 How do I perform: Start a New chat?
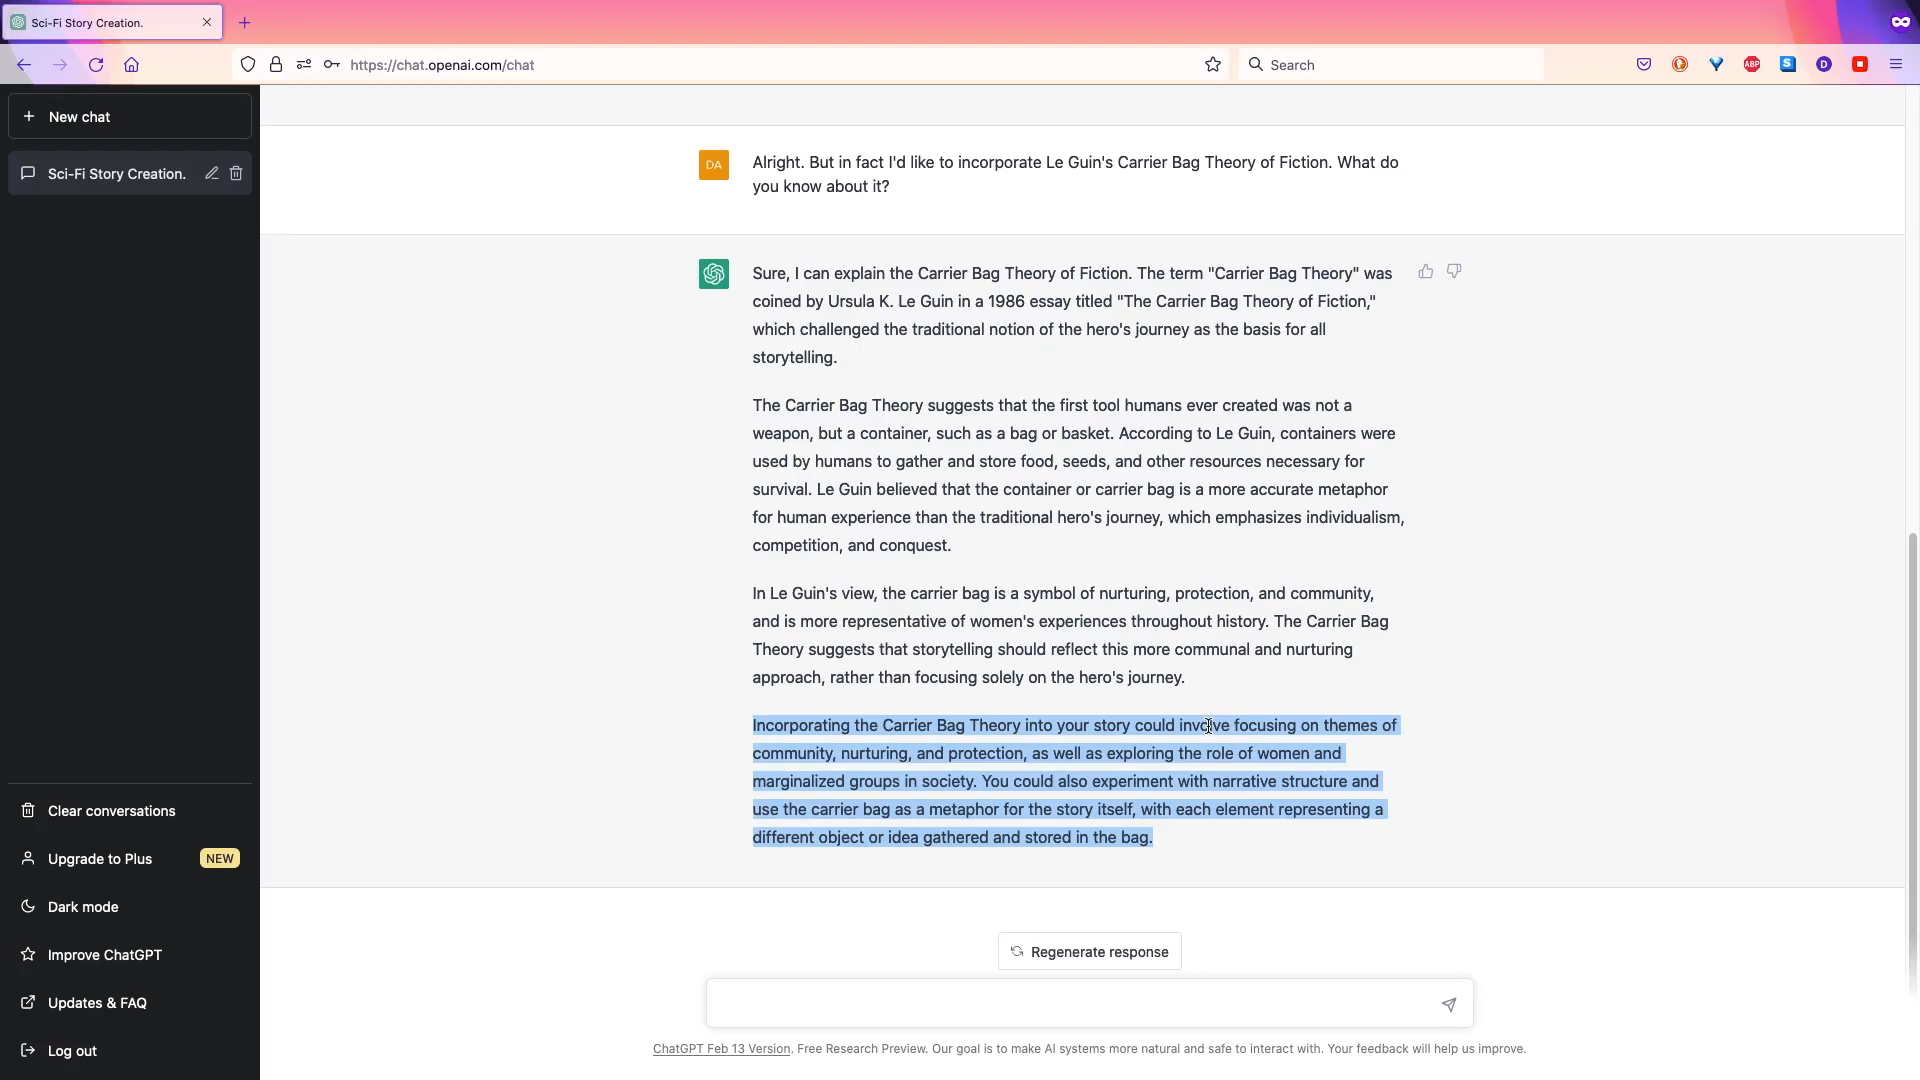pyautogui.click(x=130, y=117)
